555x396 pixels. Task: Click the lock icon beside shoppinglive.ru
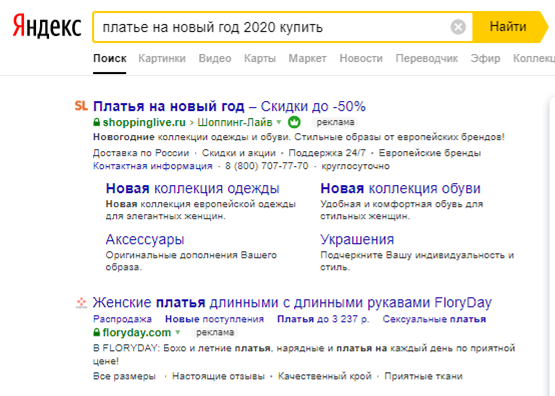tap(96, 122)
